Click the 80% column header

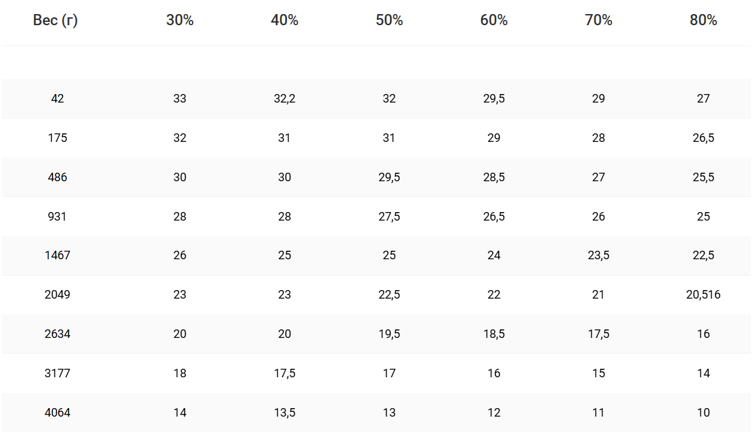click(703, 21)
